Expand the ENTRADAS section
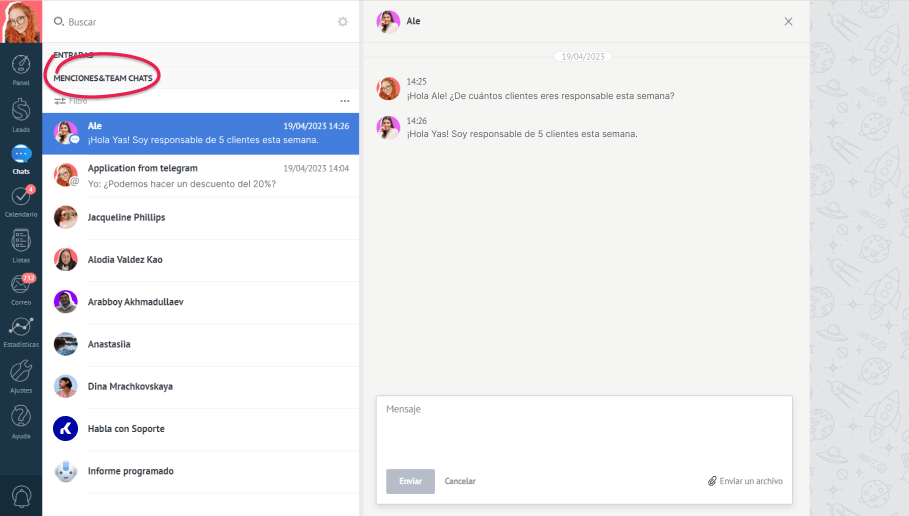The height and width of the screenshot is (516, 909). 73,55
